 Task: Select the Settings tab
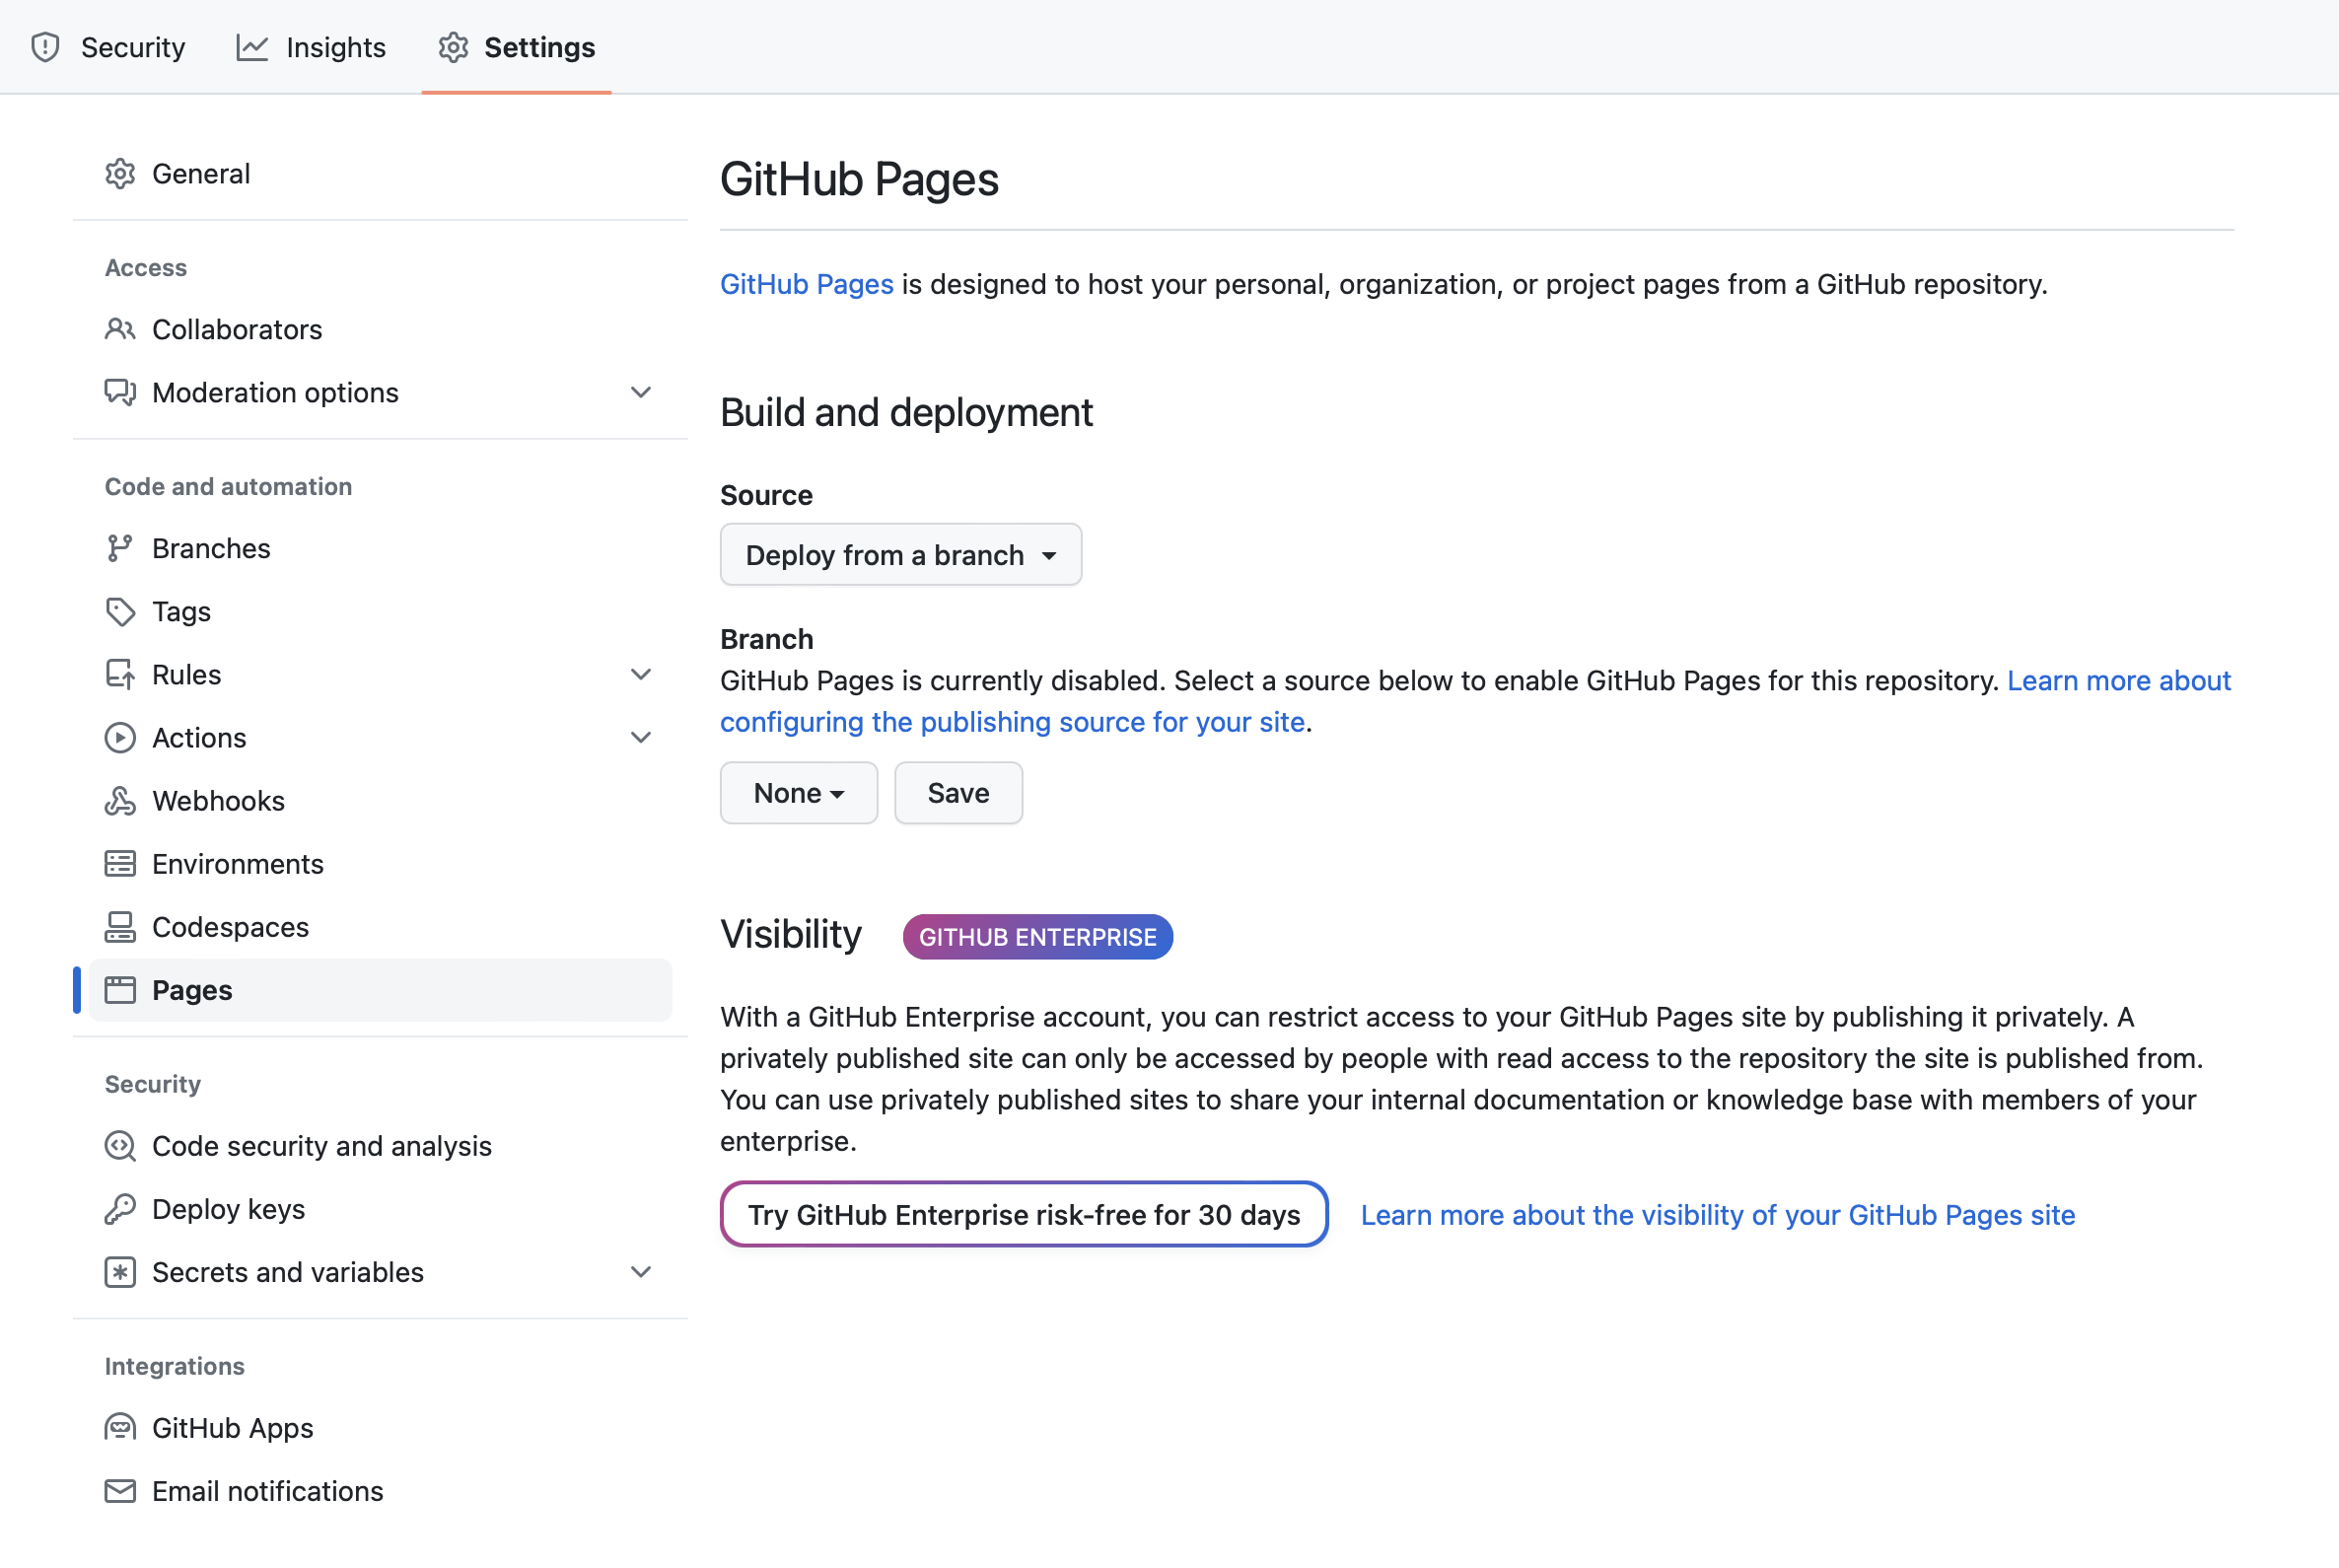516,47
